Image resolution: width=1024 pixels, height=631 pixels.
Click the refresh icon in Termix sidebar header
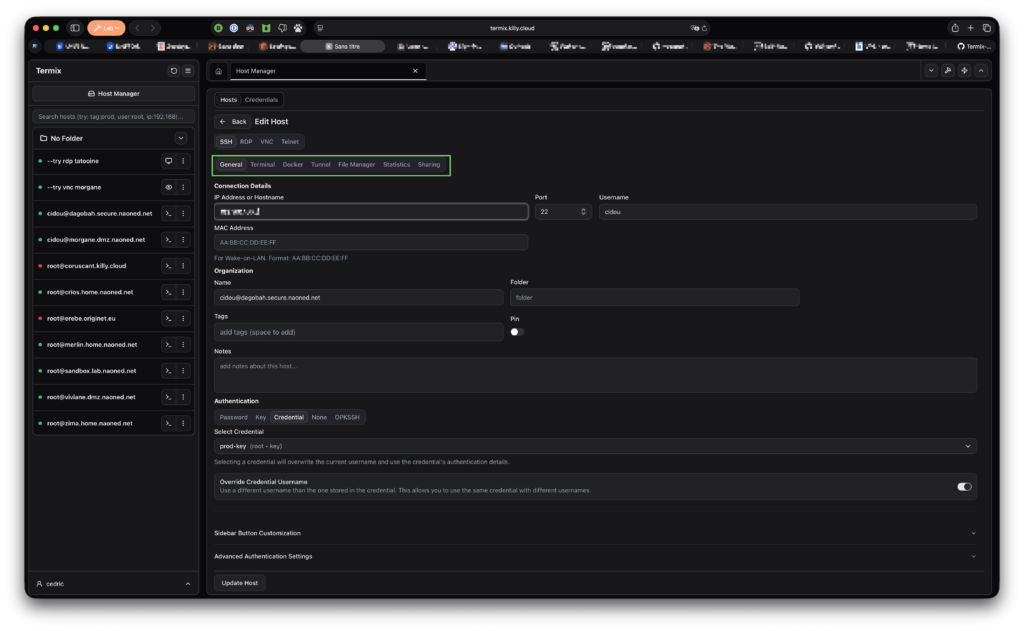174,71
